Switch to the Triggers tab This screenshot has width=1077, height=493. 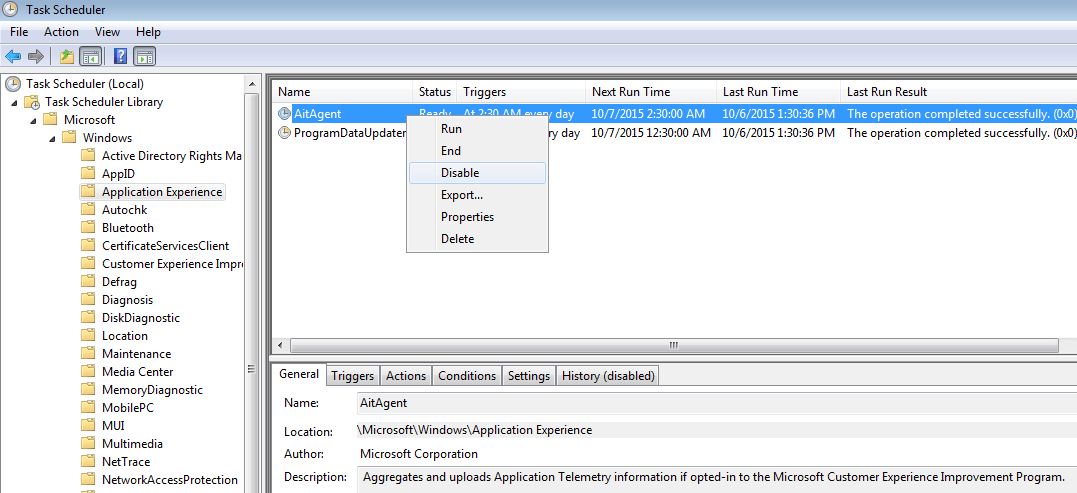coord(352,376)
